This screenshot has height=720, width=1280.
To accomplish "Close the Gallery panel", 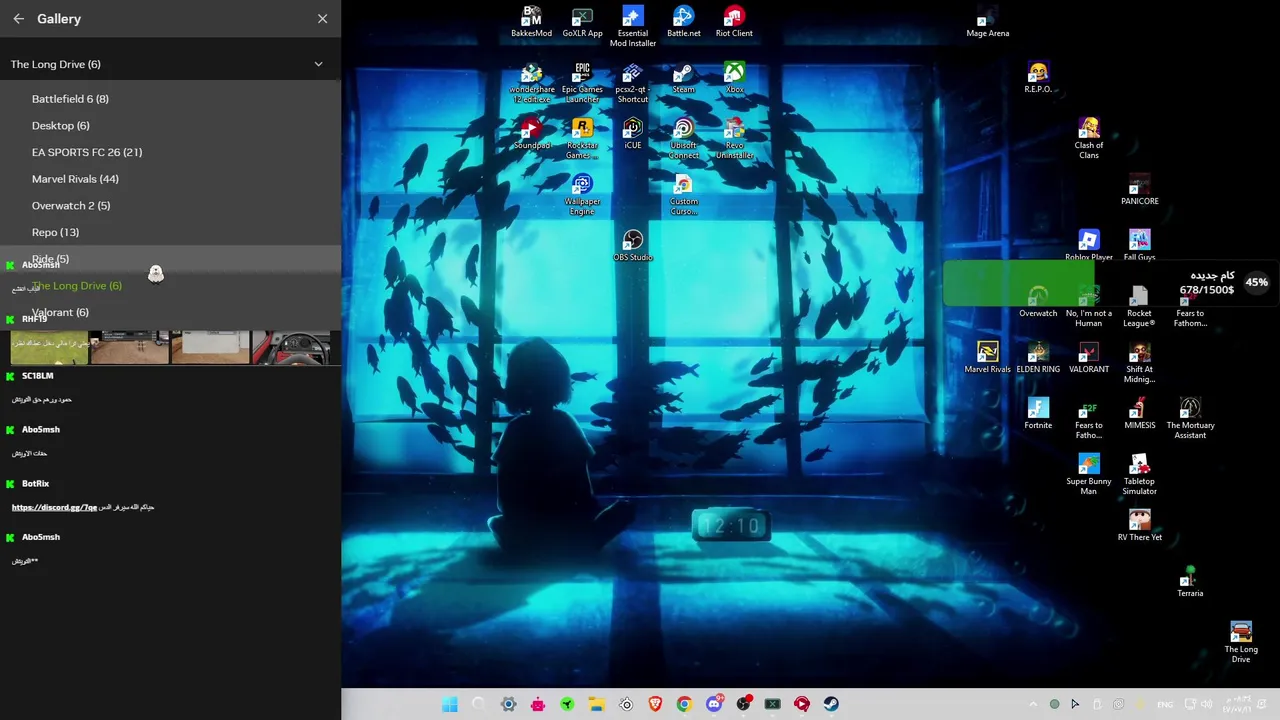I will (x=322, y=19).
